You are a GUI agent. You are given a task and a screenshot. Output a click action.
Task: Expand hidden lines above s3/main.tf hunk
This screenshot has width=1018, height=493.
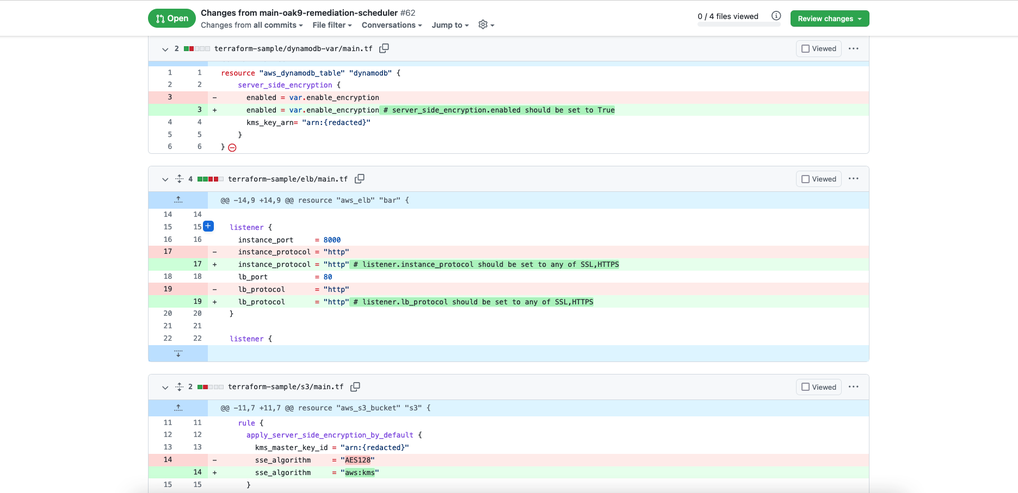tap(178, 408)
